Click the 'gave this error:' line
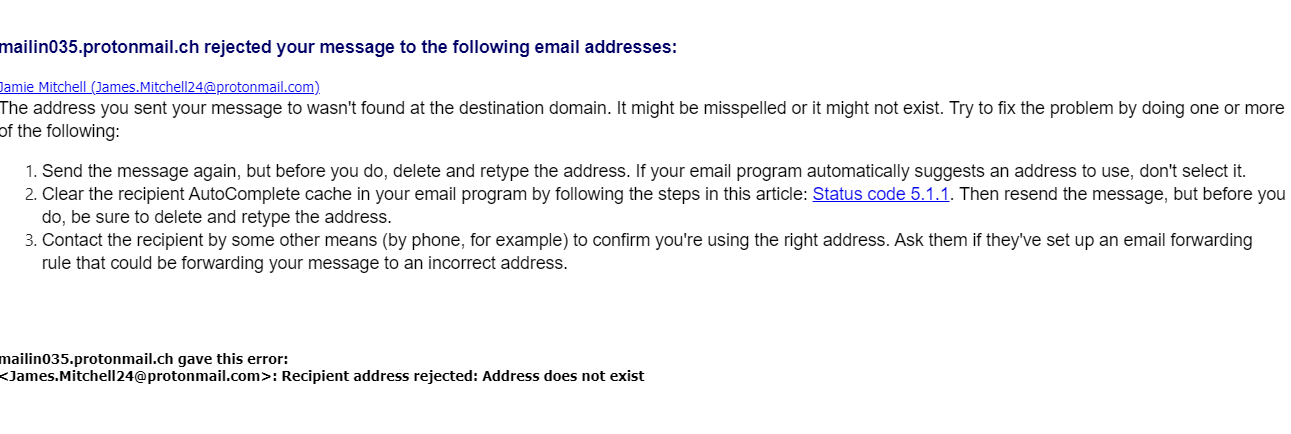The height and width of the screenshot is (434, 1291). click(143, 359)
